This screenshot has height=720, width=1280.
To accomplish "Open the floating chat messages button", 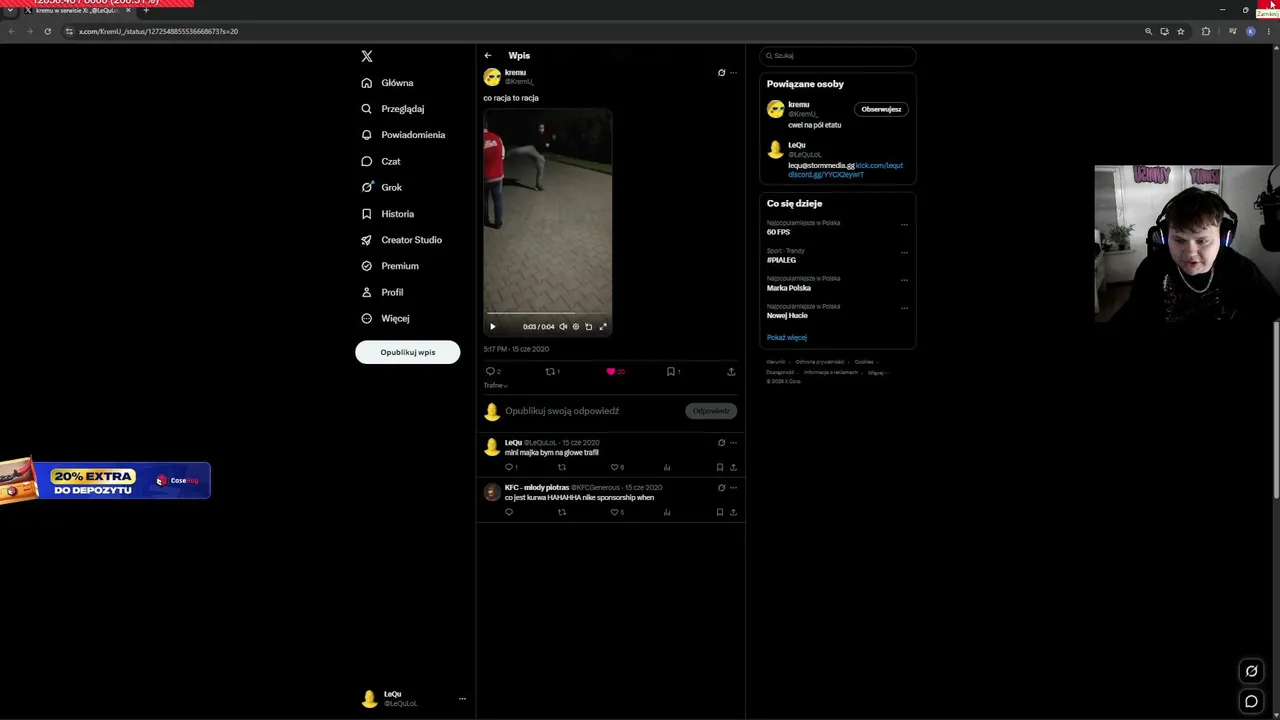I will [x=1251, y=701].
